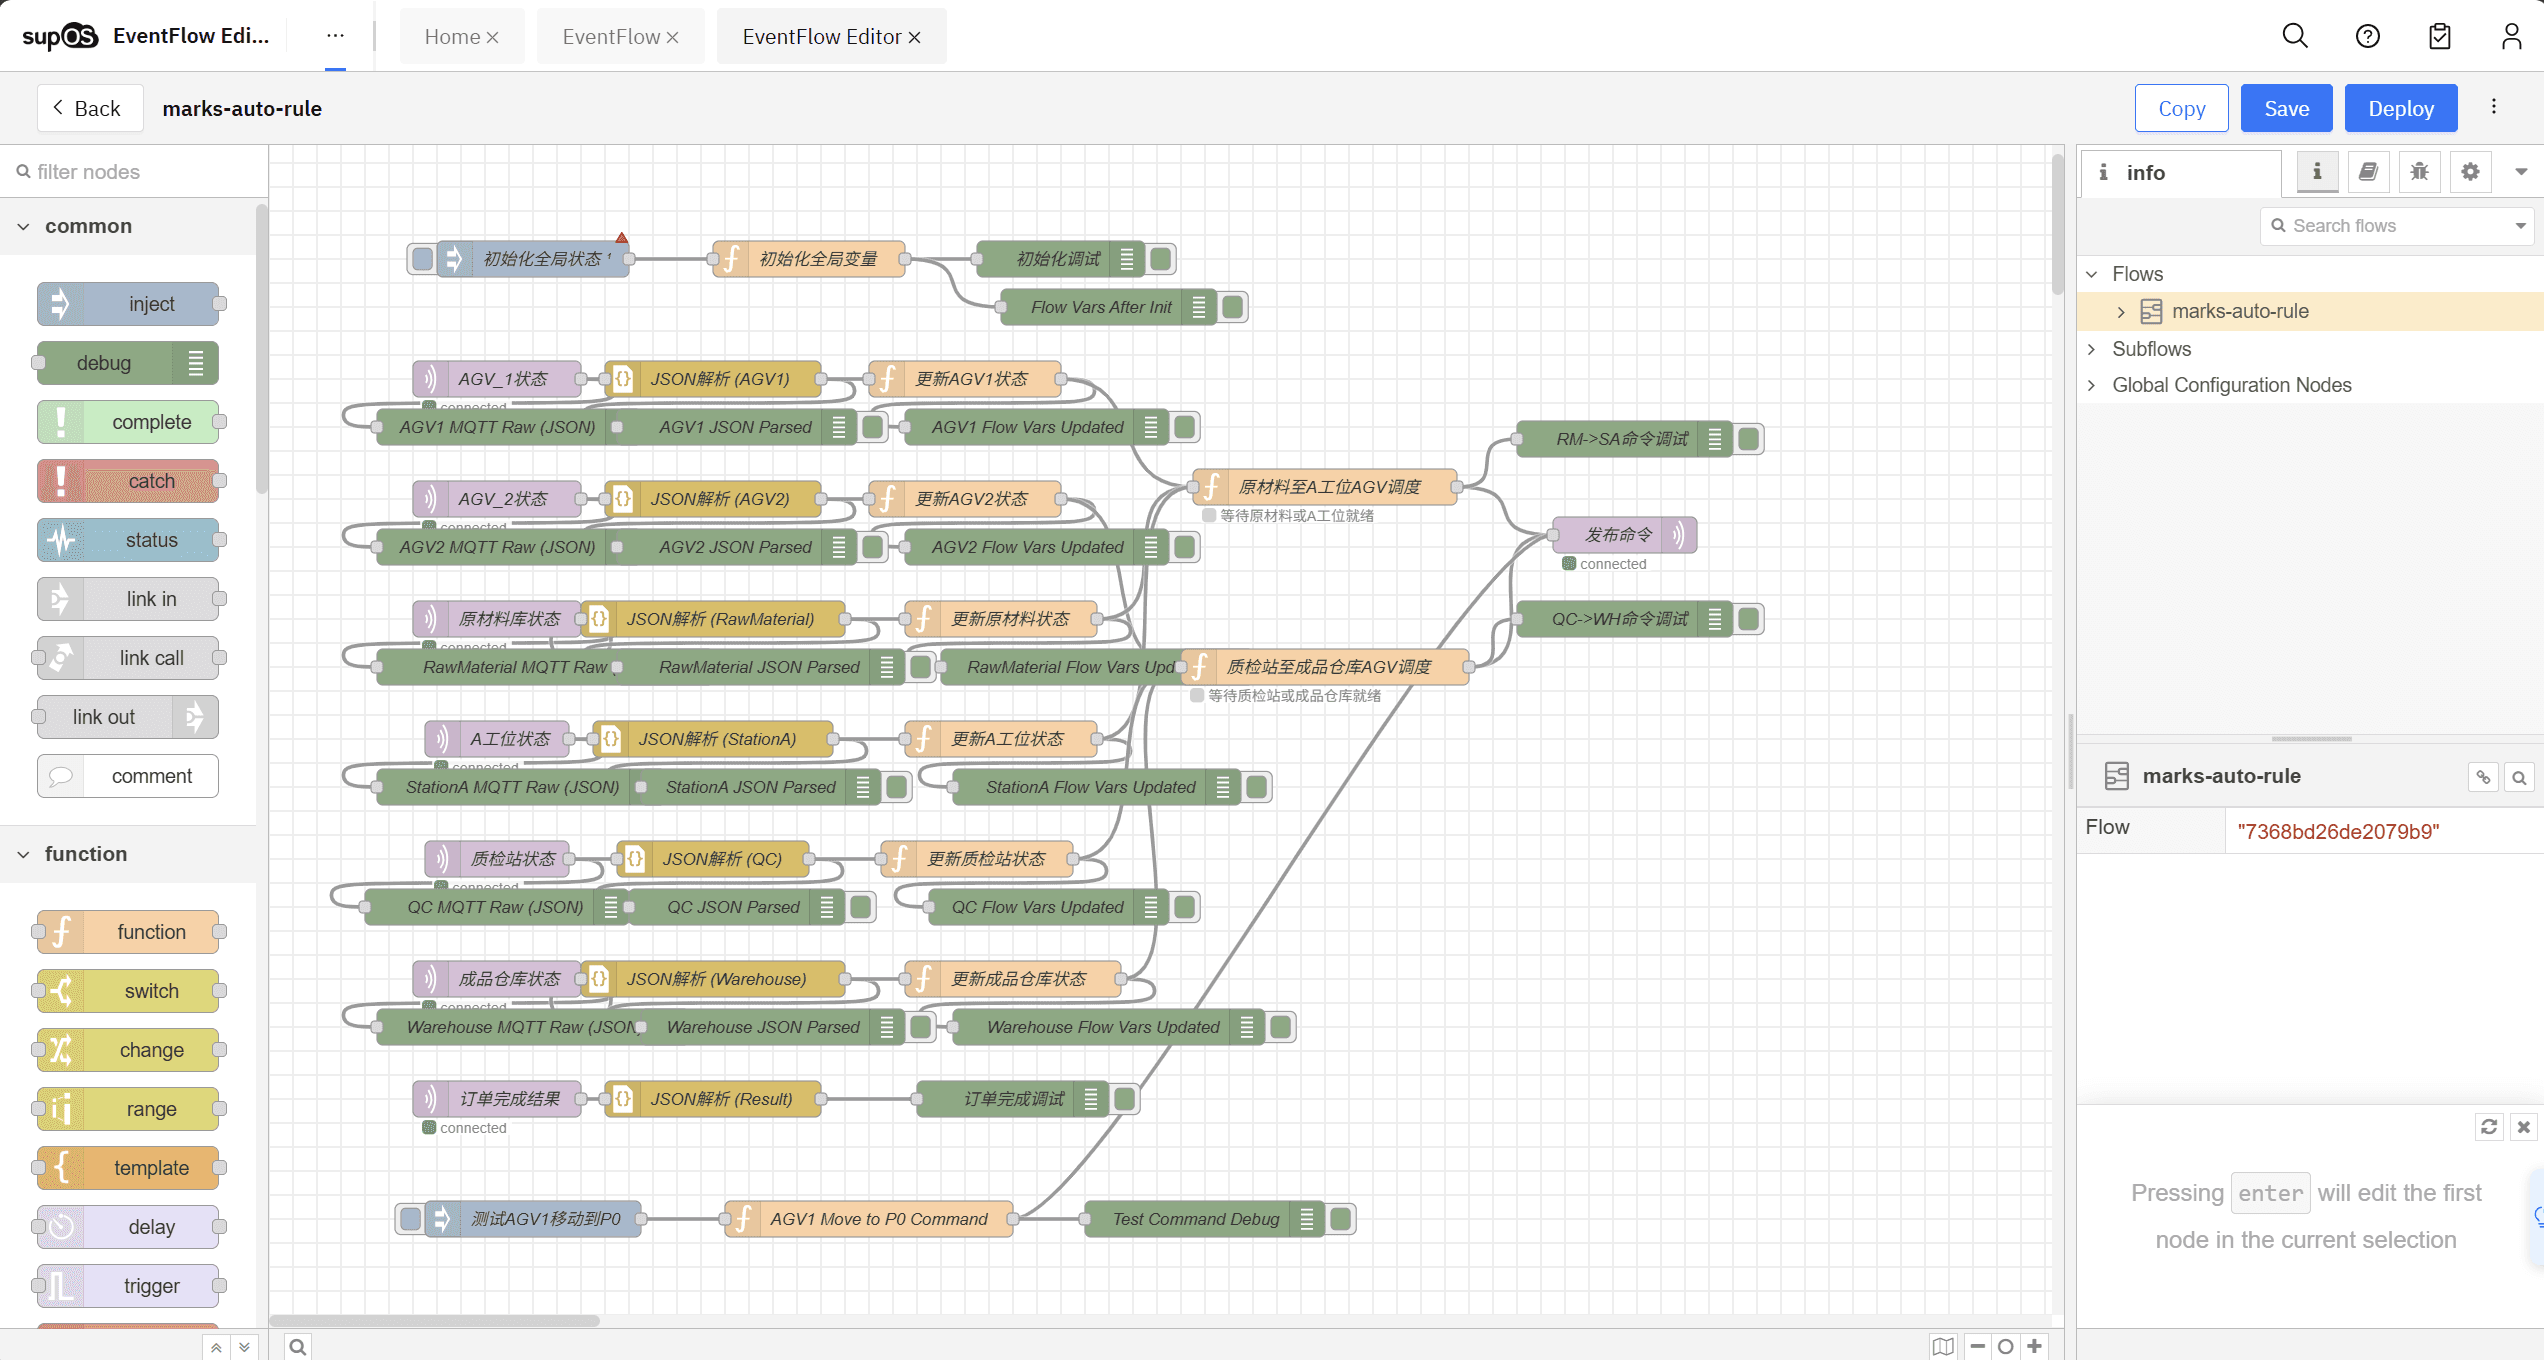2544x1360 pixels.
Task: Click the supOS logo
Action: coord(60,36)
